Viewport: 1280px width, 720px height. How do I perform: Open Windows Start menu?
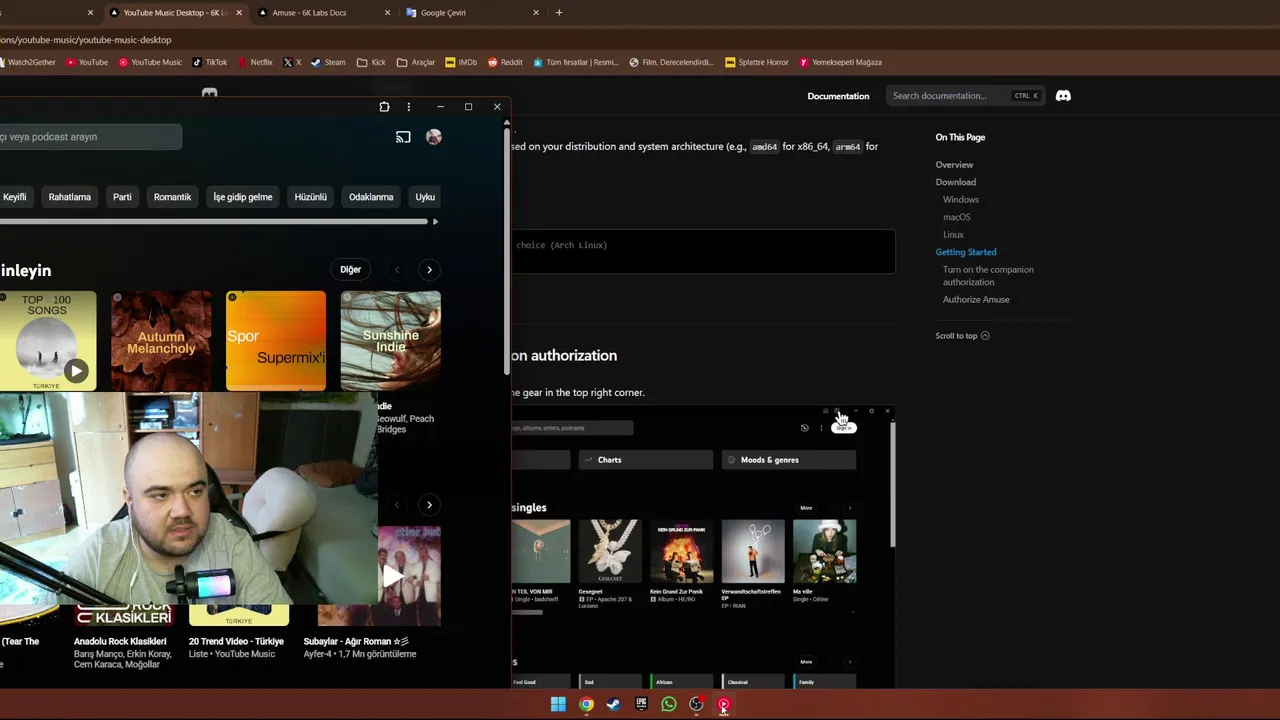click(558, 704)
